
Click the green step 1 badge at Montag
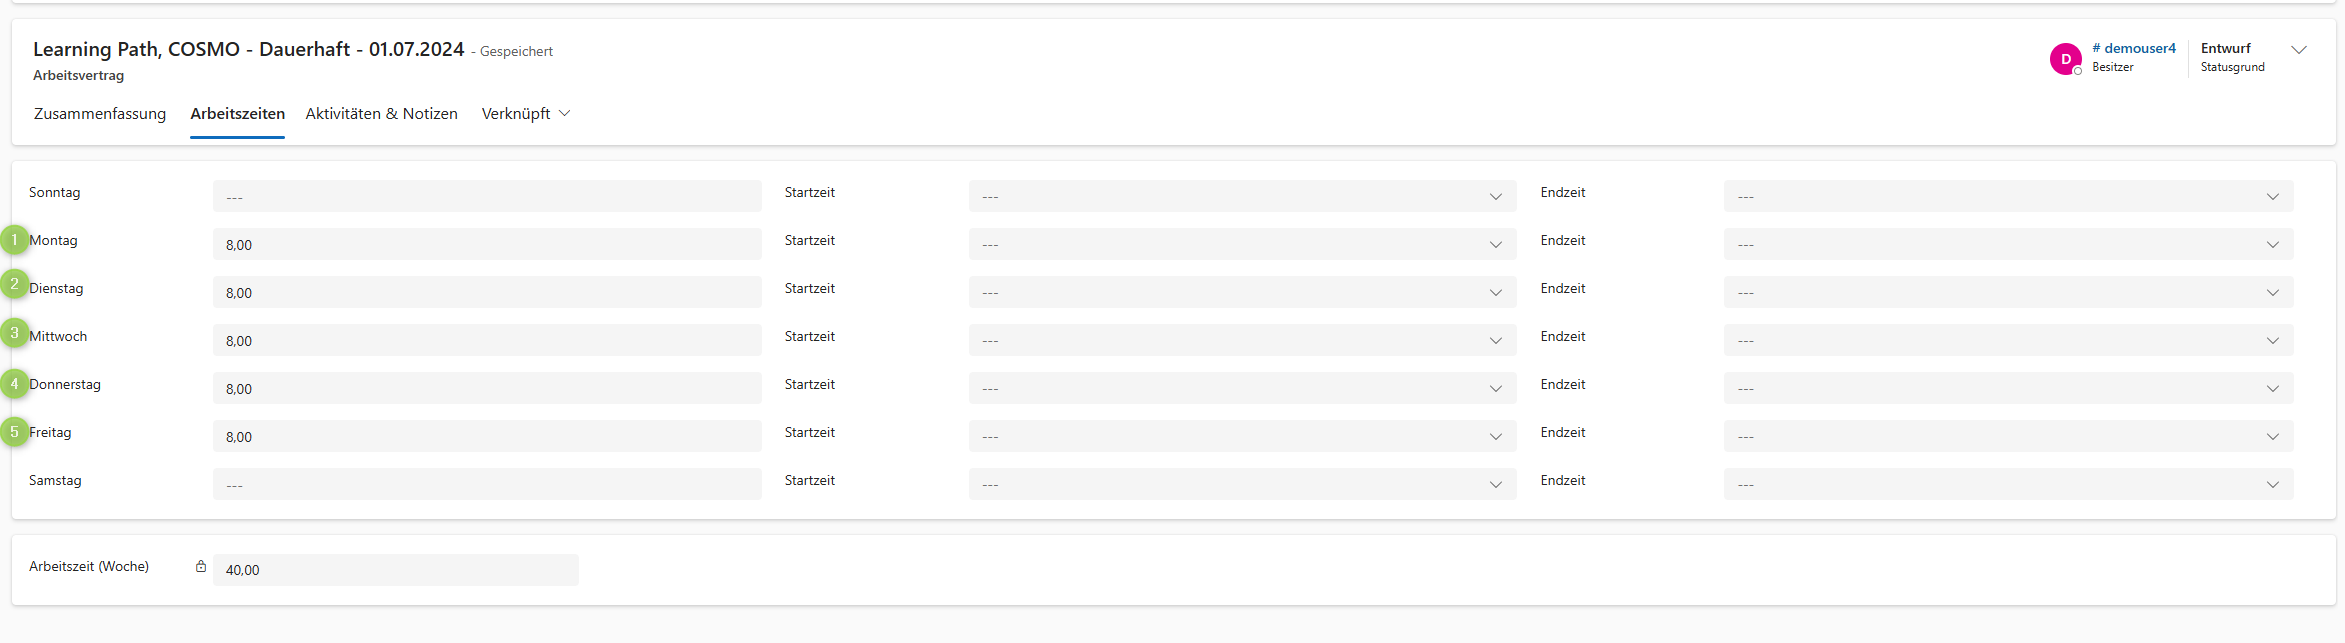[15, 240]
